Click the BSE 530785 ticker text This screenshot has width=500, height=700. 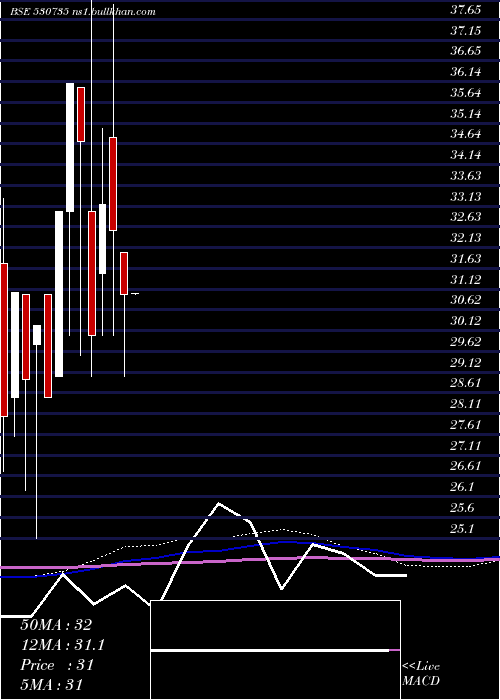coord(39,12)
